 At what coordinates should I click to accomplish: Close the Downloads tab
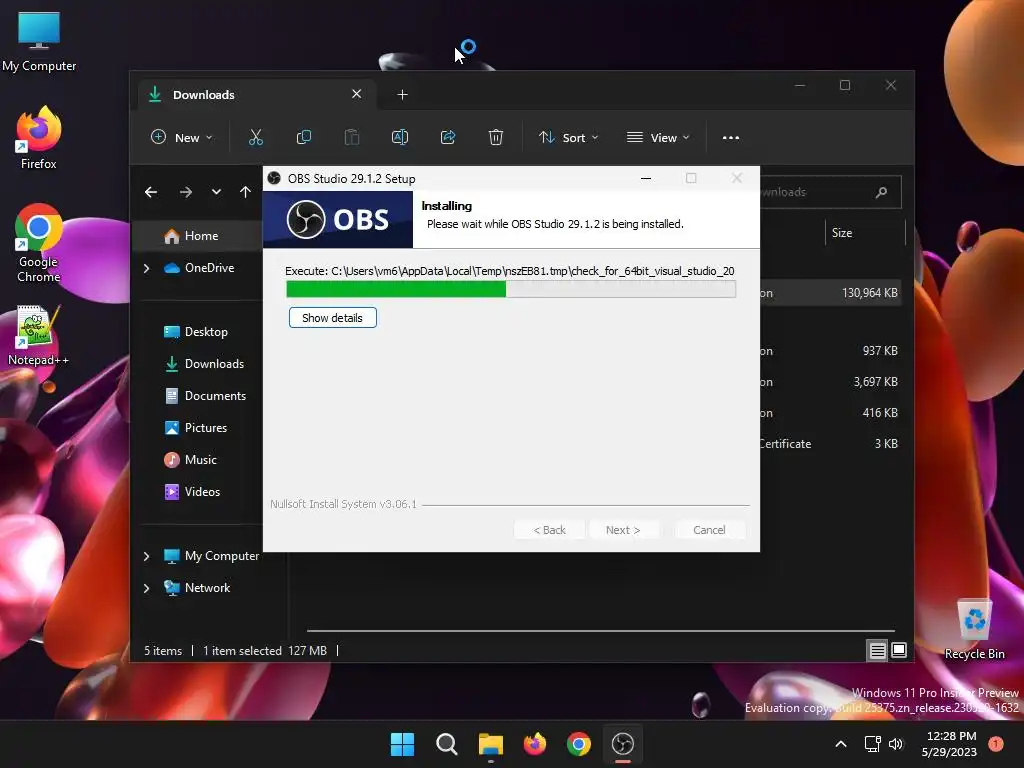(x=357, y=94)
